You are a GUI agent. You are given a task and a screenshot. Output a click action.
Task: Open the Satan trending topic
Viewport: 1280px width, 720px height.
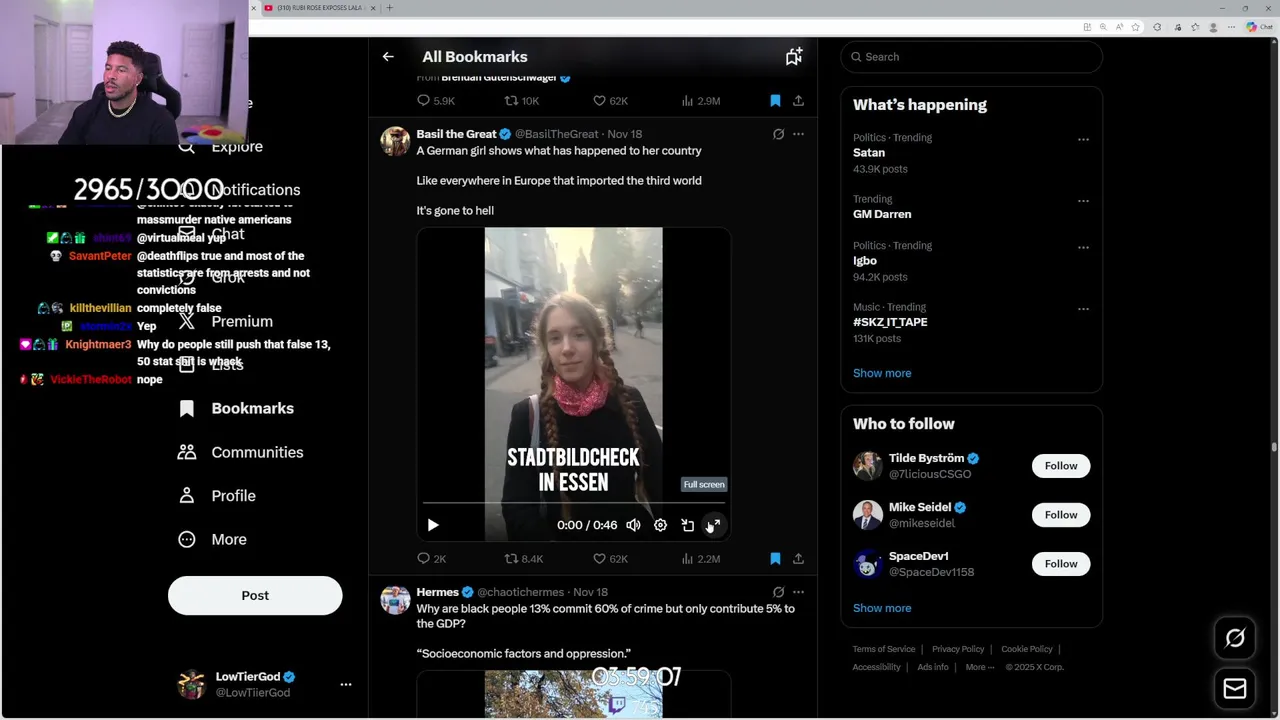(869, 153)
